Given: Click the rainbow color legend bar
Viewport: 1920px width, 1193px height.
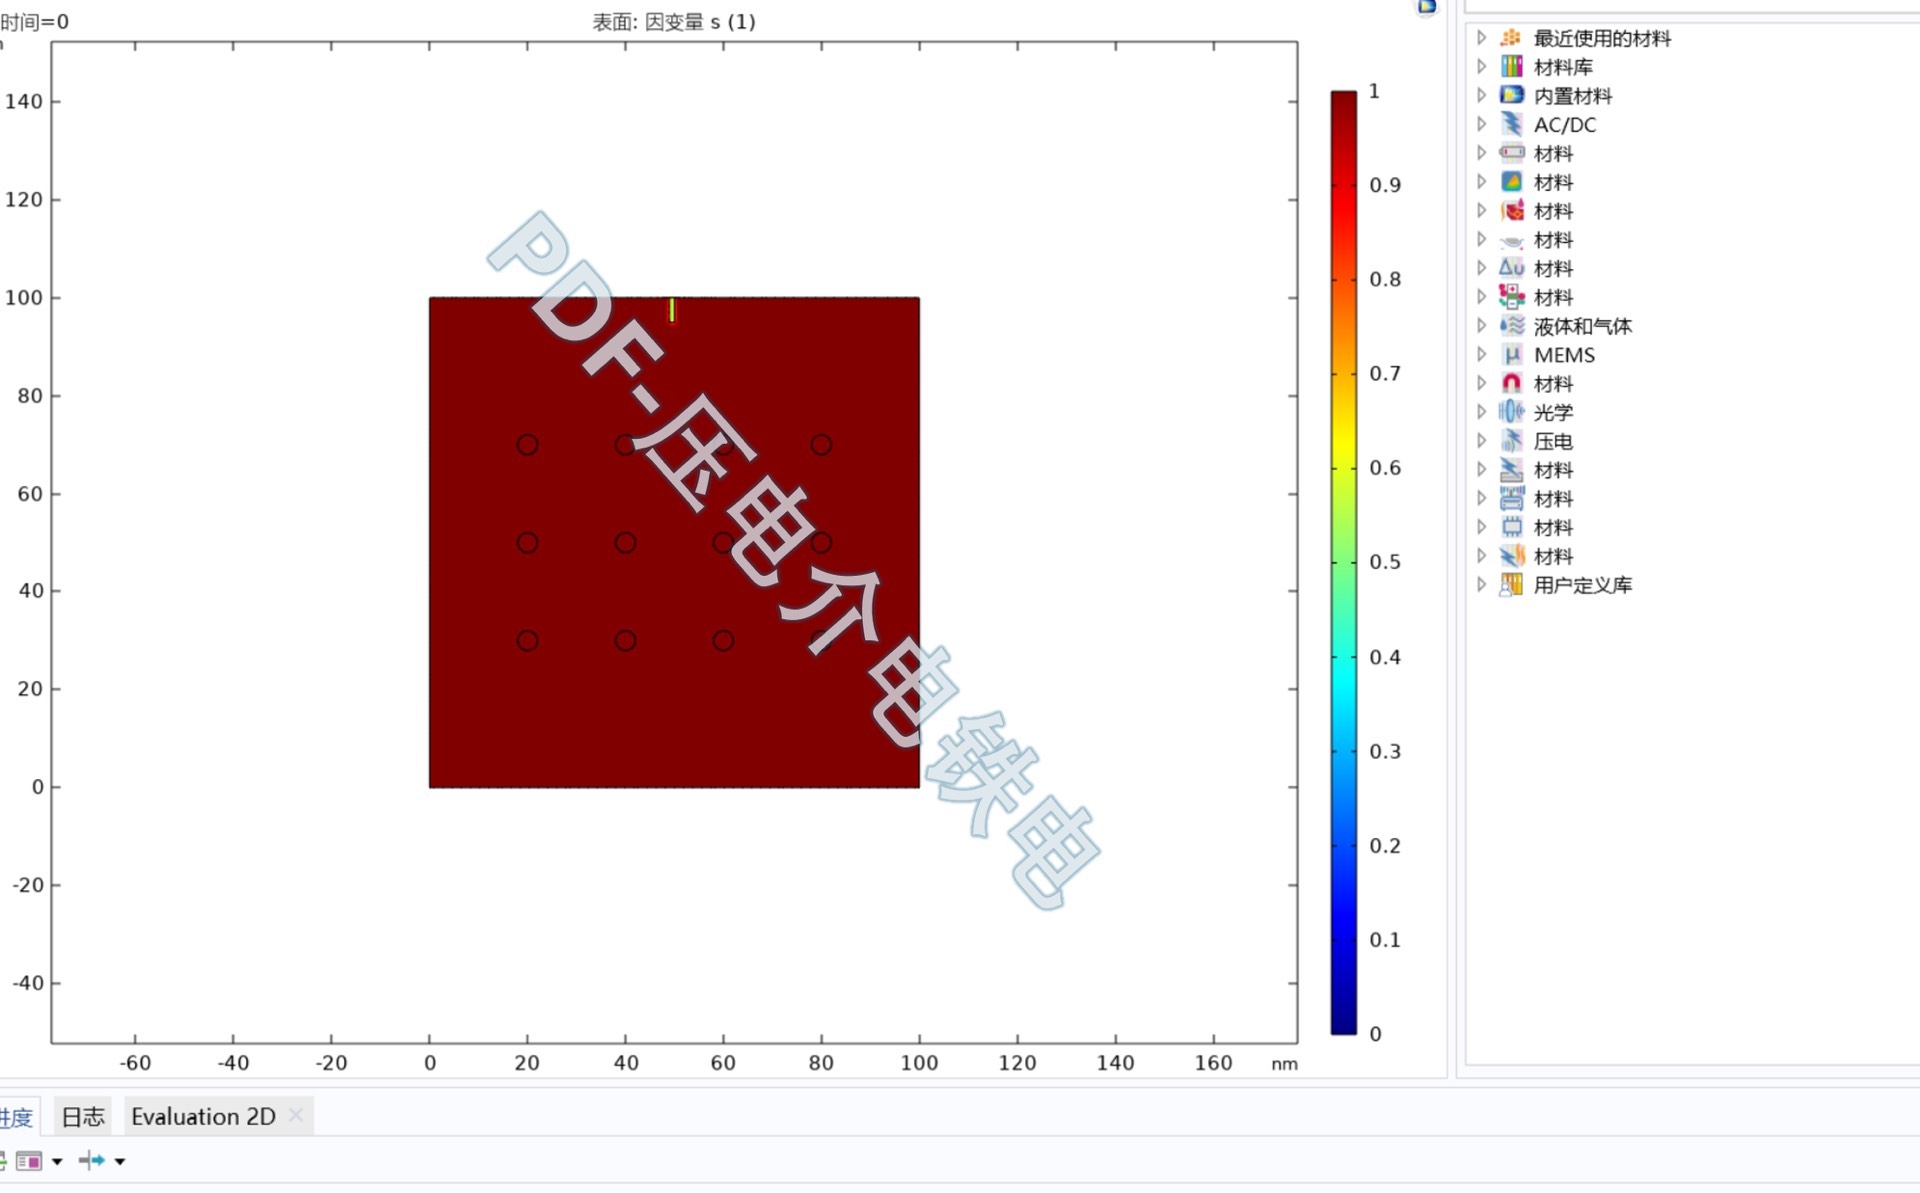Looking at the screenshot, I should tap(1343, 560).
